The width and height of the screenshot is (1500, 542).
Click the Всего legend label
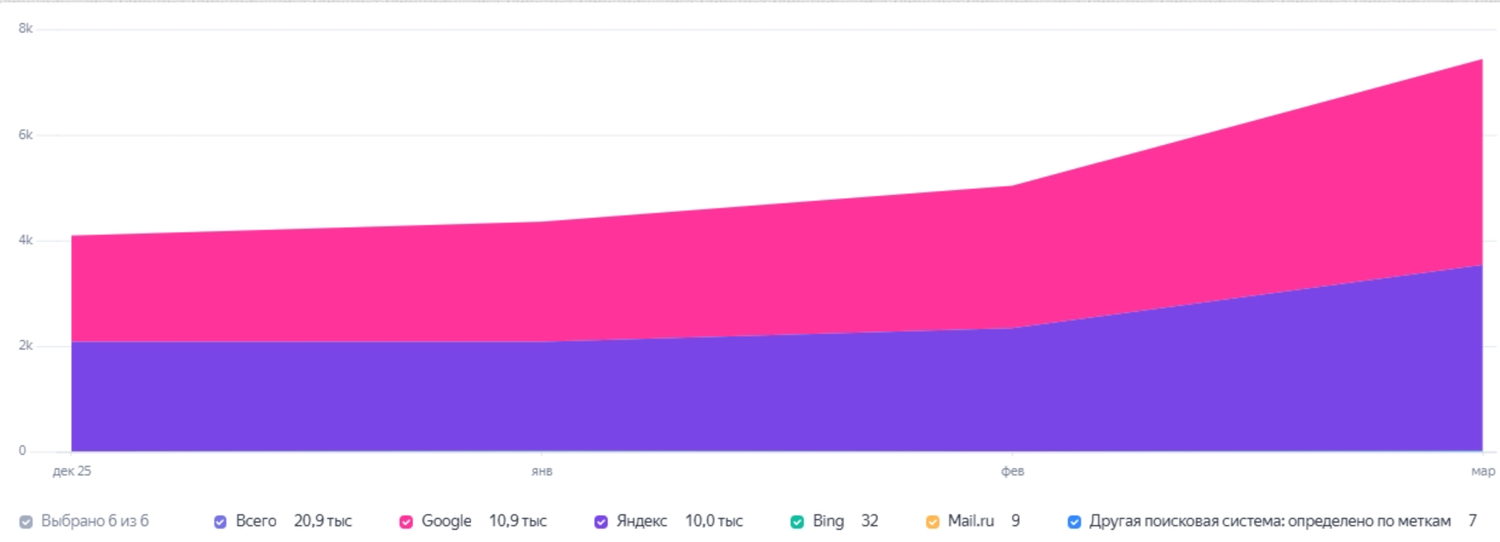click(x=256, y=521)
